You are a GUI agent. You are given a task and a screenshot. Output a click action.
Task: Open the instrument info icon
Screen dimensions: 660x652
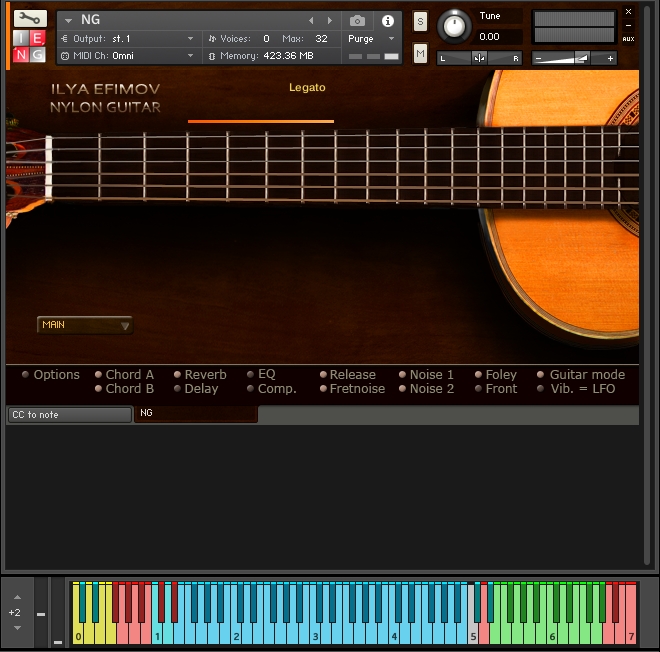coord(388,21)
